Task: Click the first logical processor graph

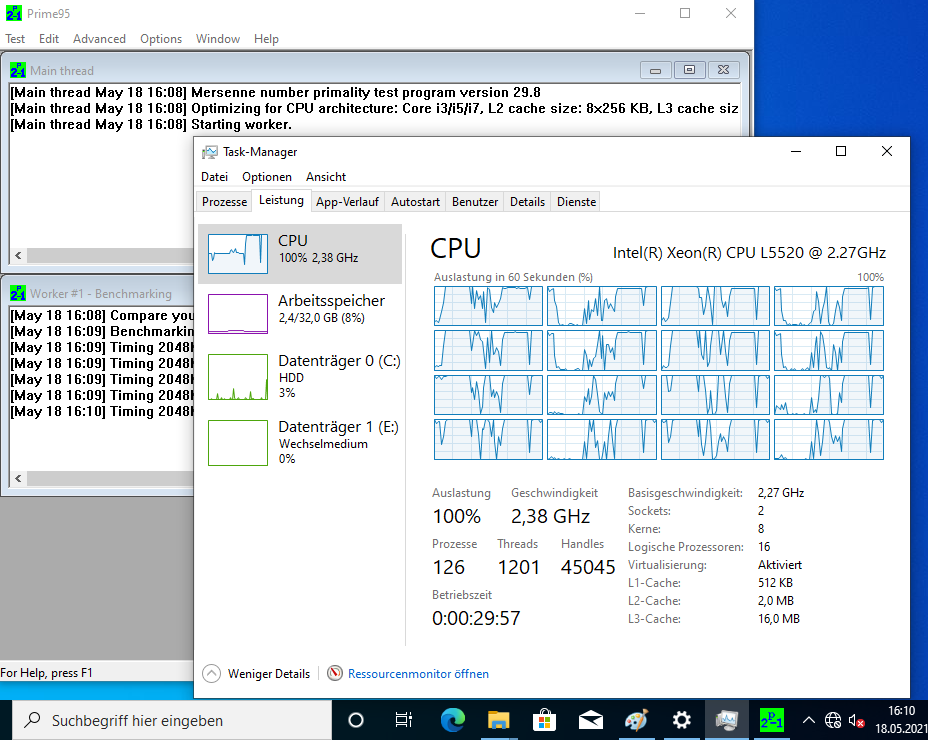Action: (x=488, y=306)
